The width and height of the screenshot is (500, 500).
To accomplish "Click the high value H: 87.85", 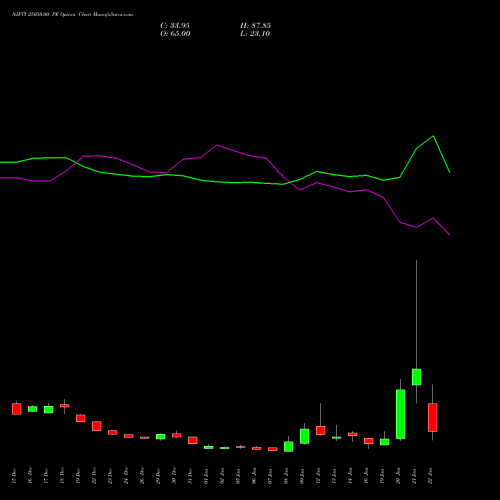I will point(255,26).
